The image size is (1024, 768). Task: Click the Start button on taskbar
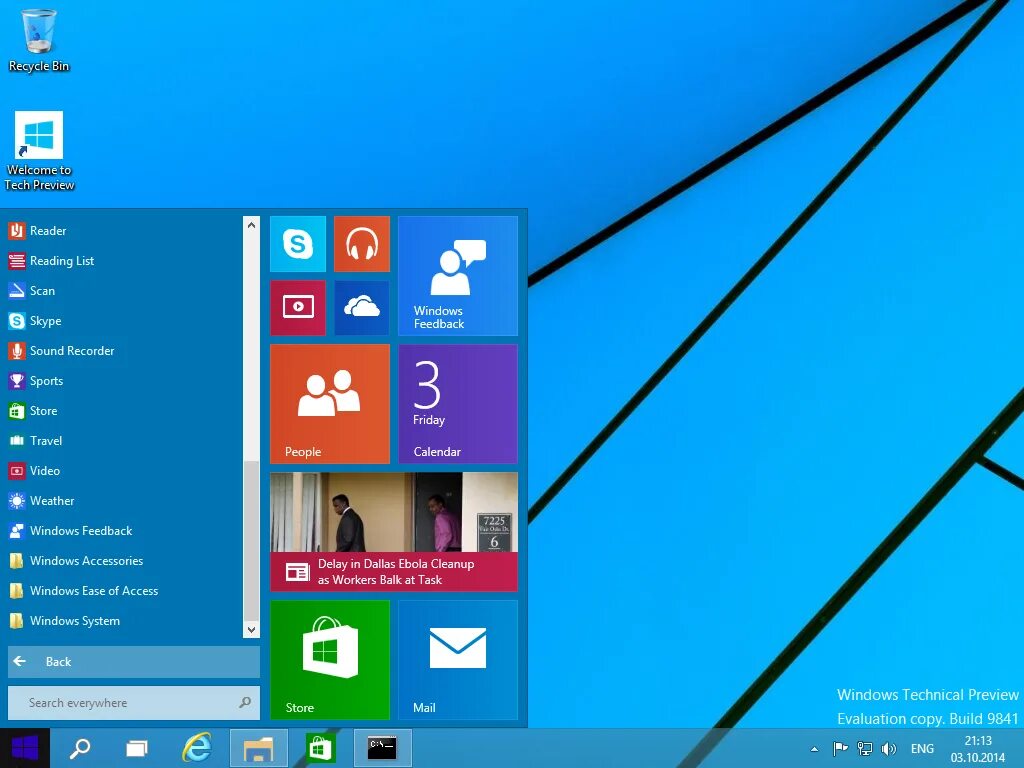(x=25, y=748)
